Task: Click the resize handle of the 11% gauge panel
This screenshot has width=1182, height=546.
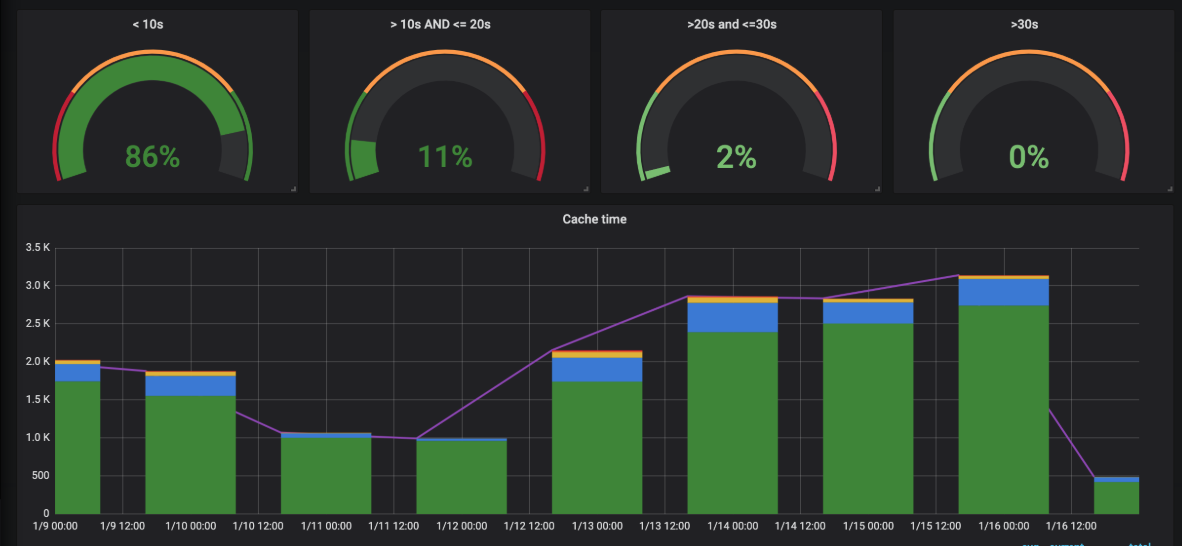Action: pyautogui.click(x=586, y=189)
